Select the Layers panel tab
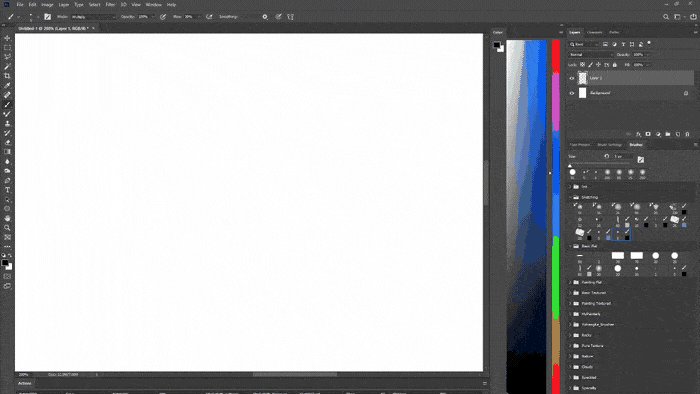The image size is (700, 394). 575,32
